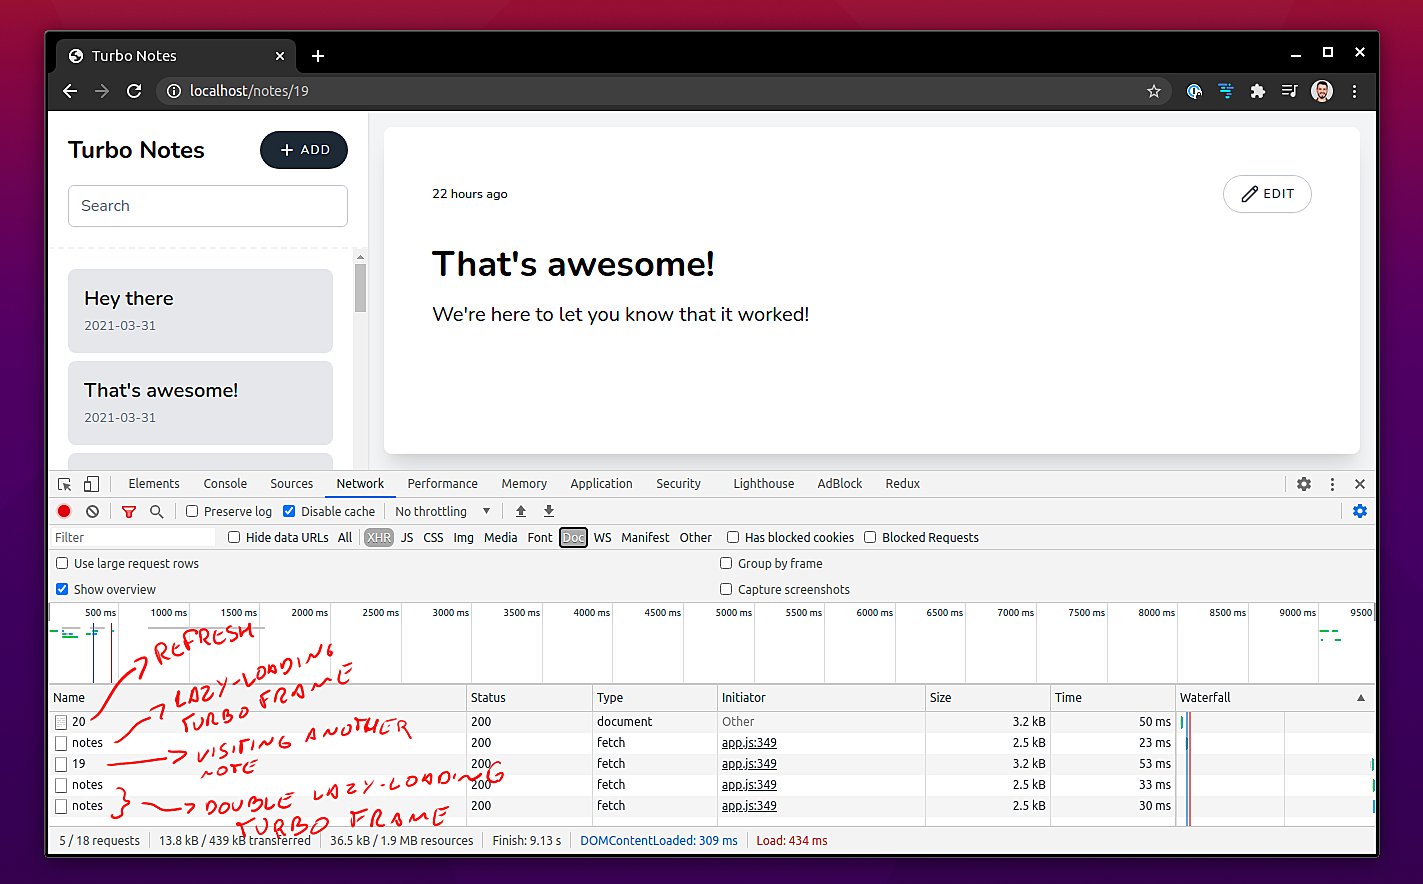The width and height of the screenshot is (1423, 884).
Task: Bookmark this page with star icon
Action: pyautogui.click(x=1154, y=91)
